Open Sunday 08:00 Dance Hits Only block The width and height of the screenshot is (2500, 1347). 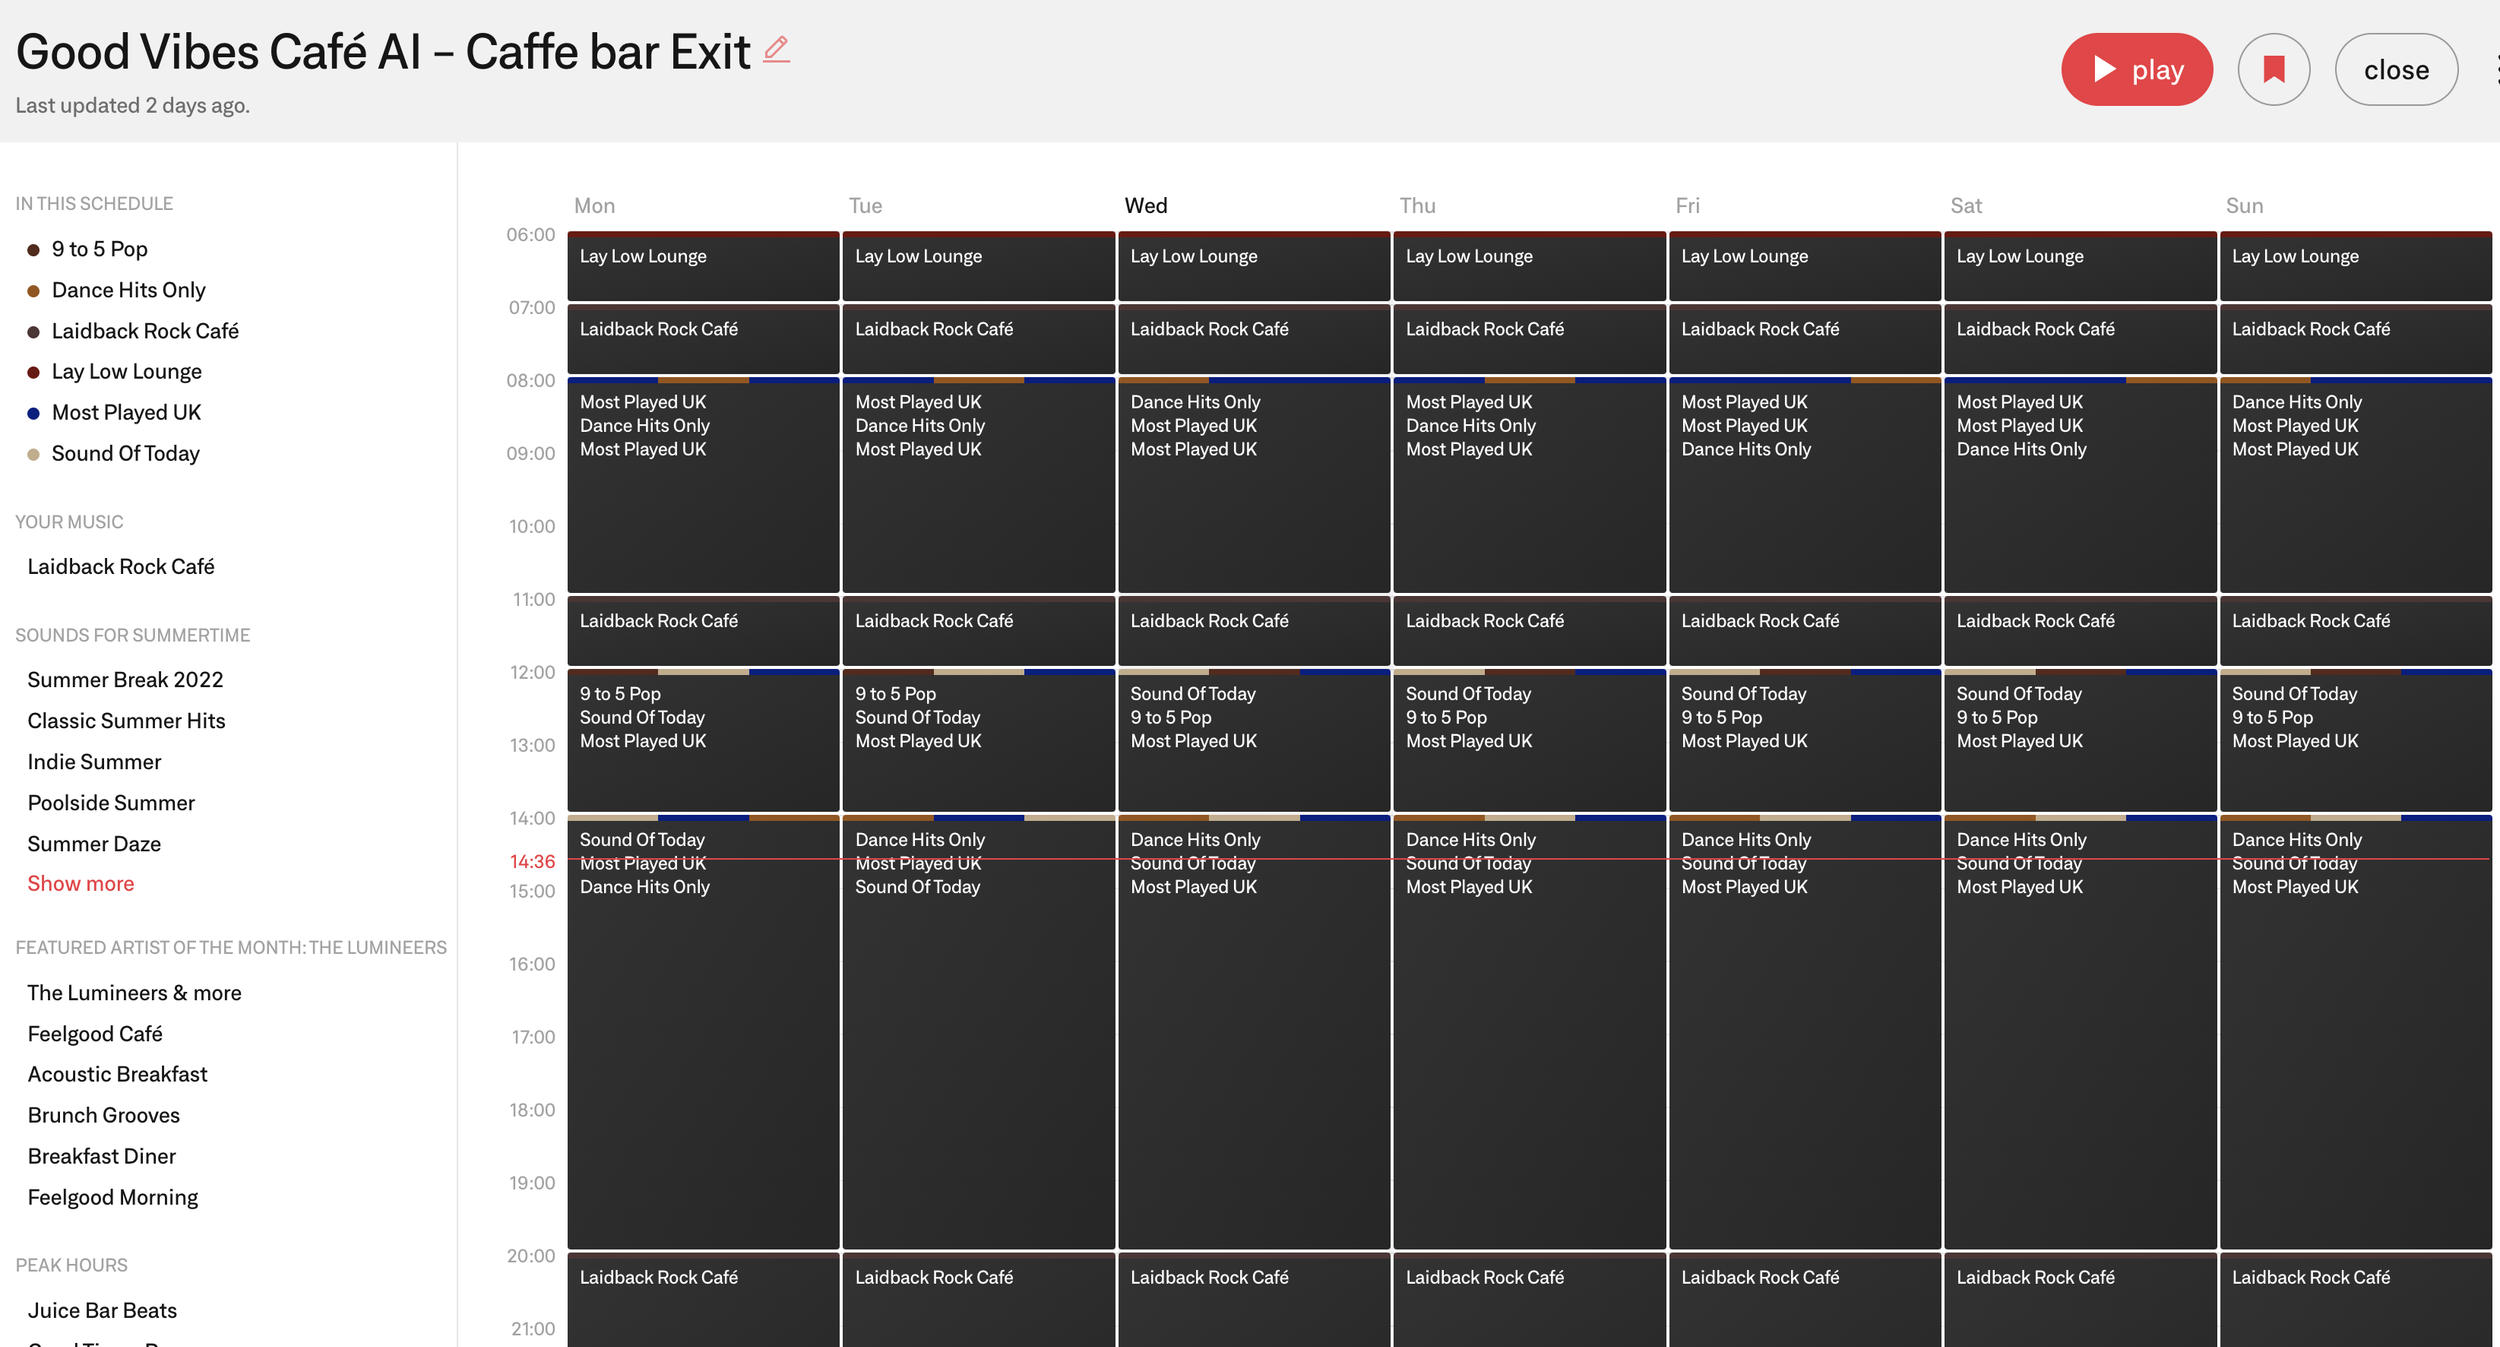[x=2356, y=485]
